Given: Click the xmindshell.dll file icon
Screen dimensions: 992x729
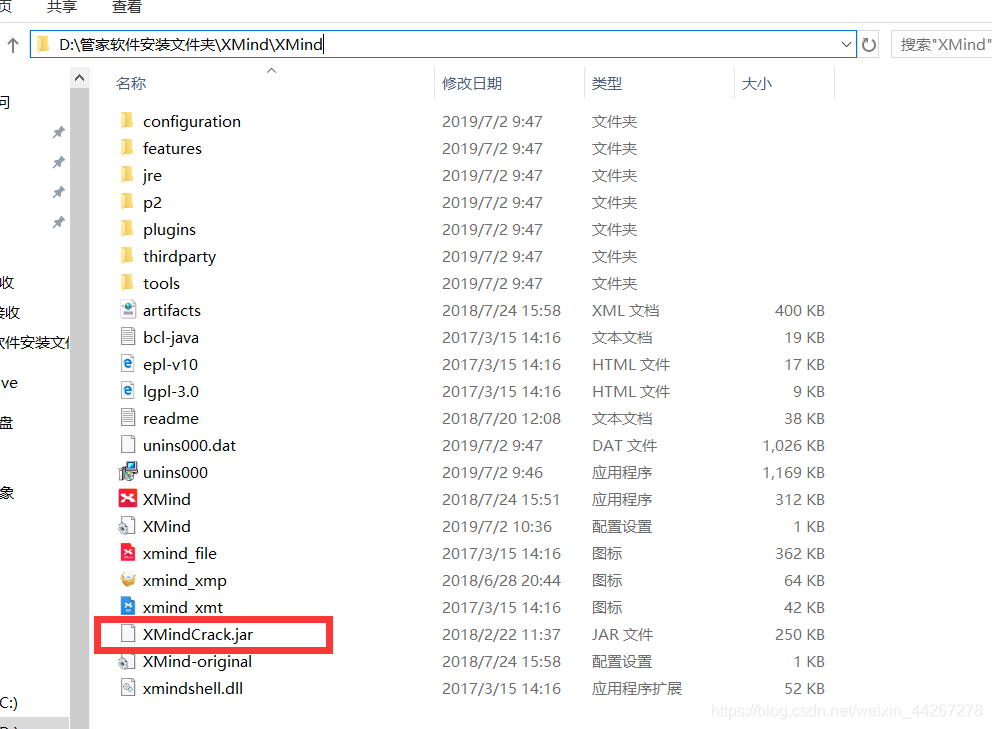Looking at the screenshot, I should (128, 688).
